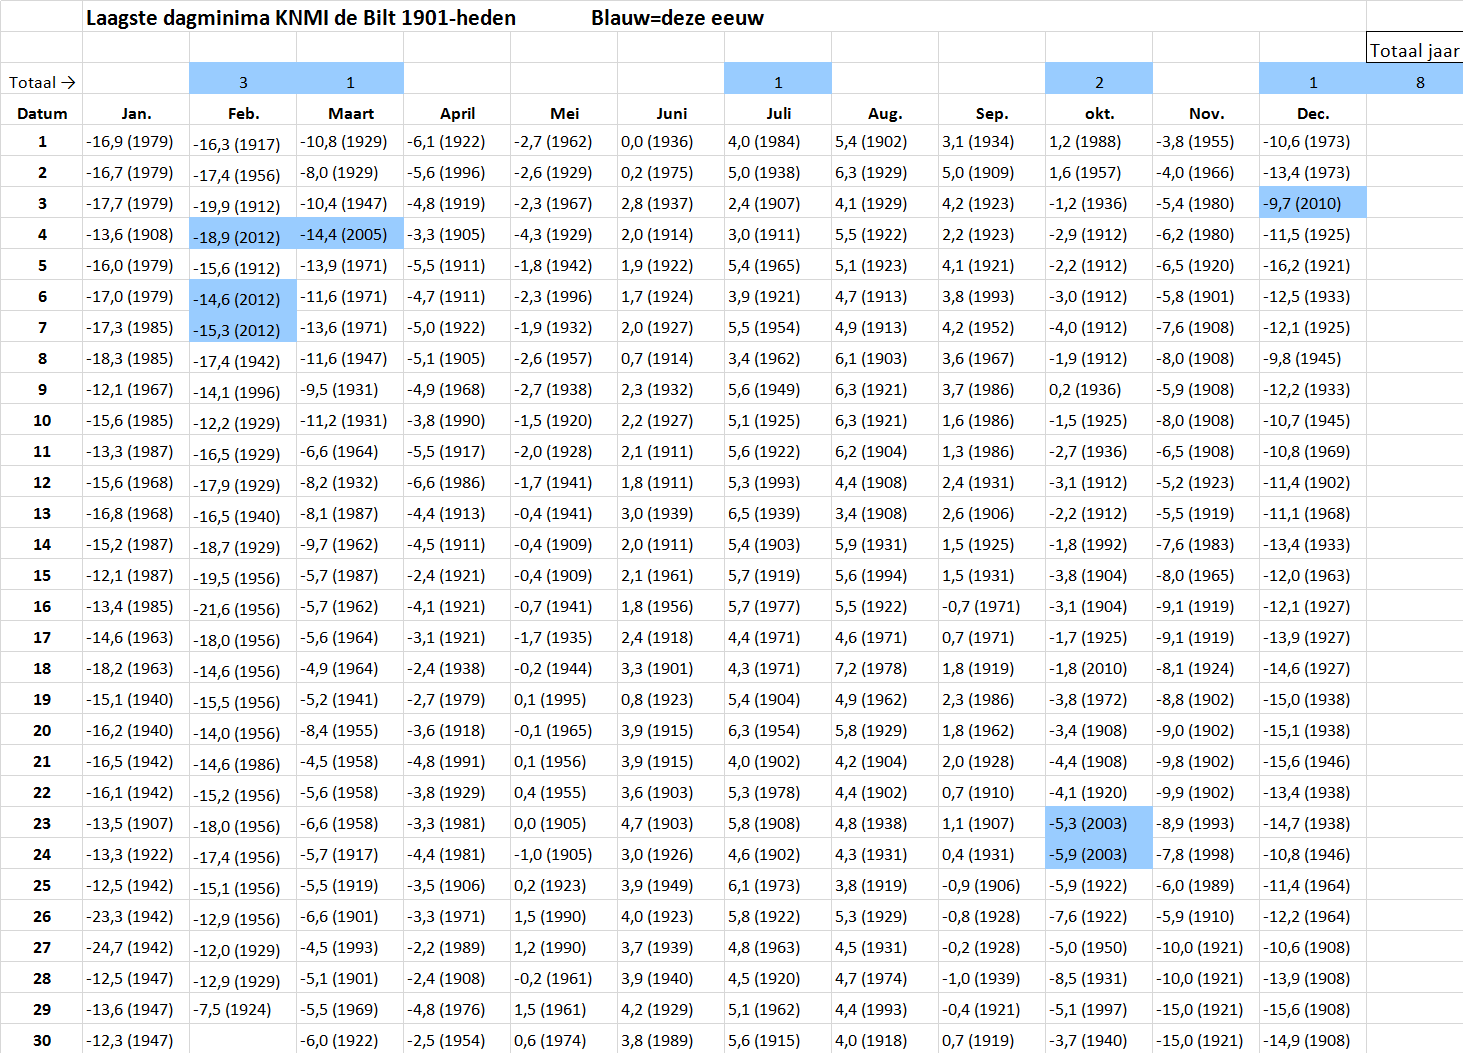Select the blue cell '-5,9 (2003)'
Image resolution: width=1463 pixels, height=1053 pixels.
coord(1099,854)
